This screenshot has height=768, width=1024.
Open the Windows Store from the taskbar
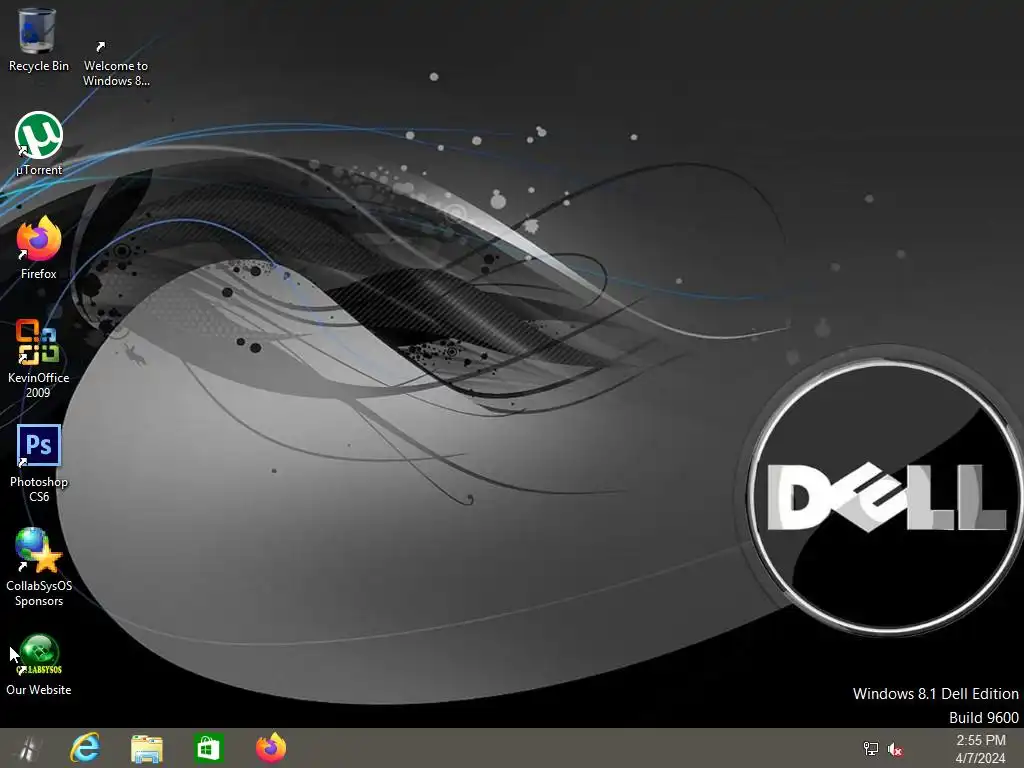click(x=209, y=748)
